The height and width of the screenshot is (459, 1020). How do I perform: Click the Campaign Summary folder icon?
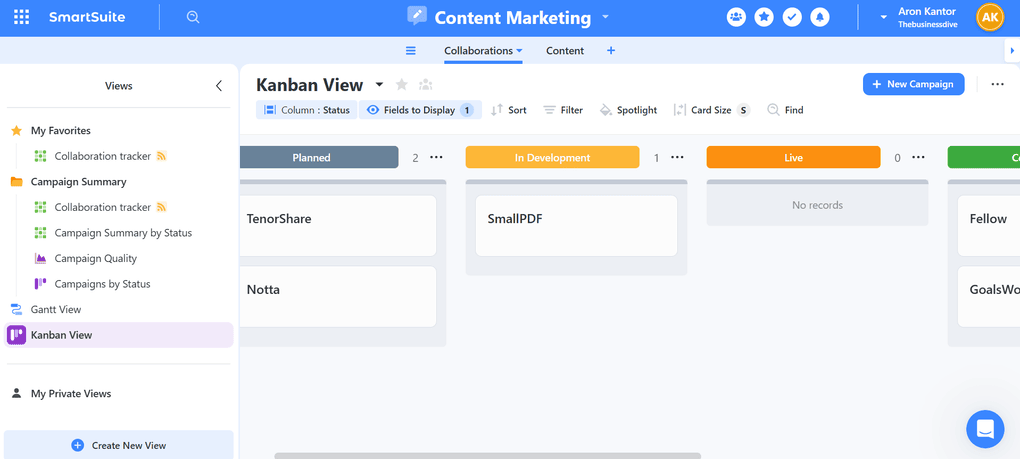click(x=17, y=181)
